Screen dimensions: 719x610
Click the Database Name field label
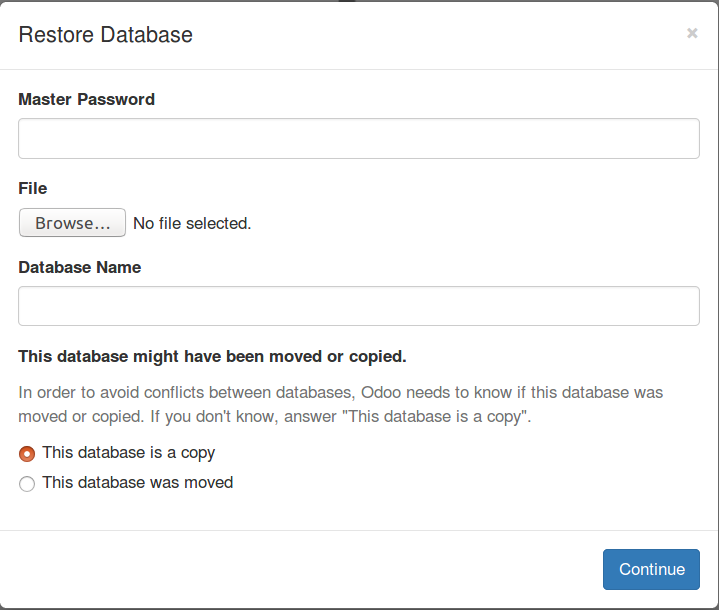click(x=80, y=267)
